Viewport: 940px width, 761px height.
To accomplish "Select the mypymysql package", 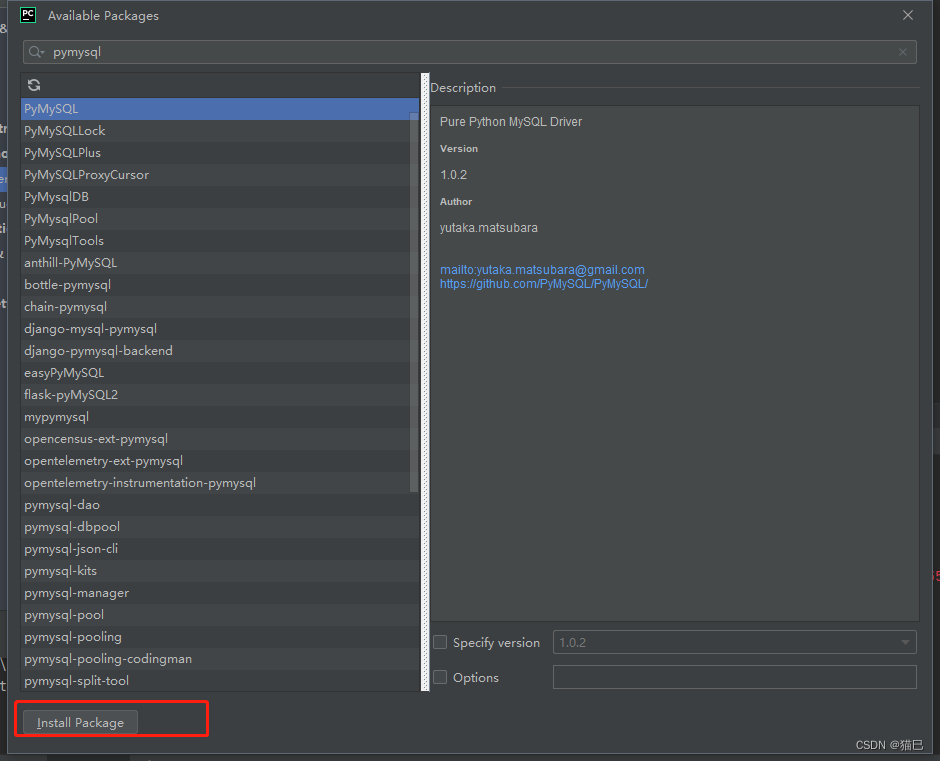I will pyautogui.click(x=219, y=417).
